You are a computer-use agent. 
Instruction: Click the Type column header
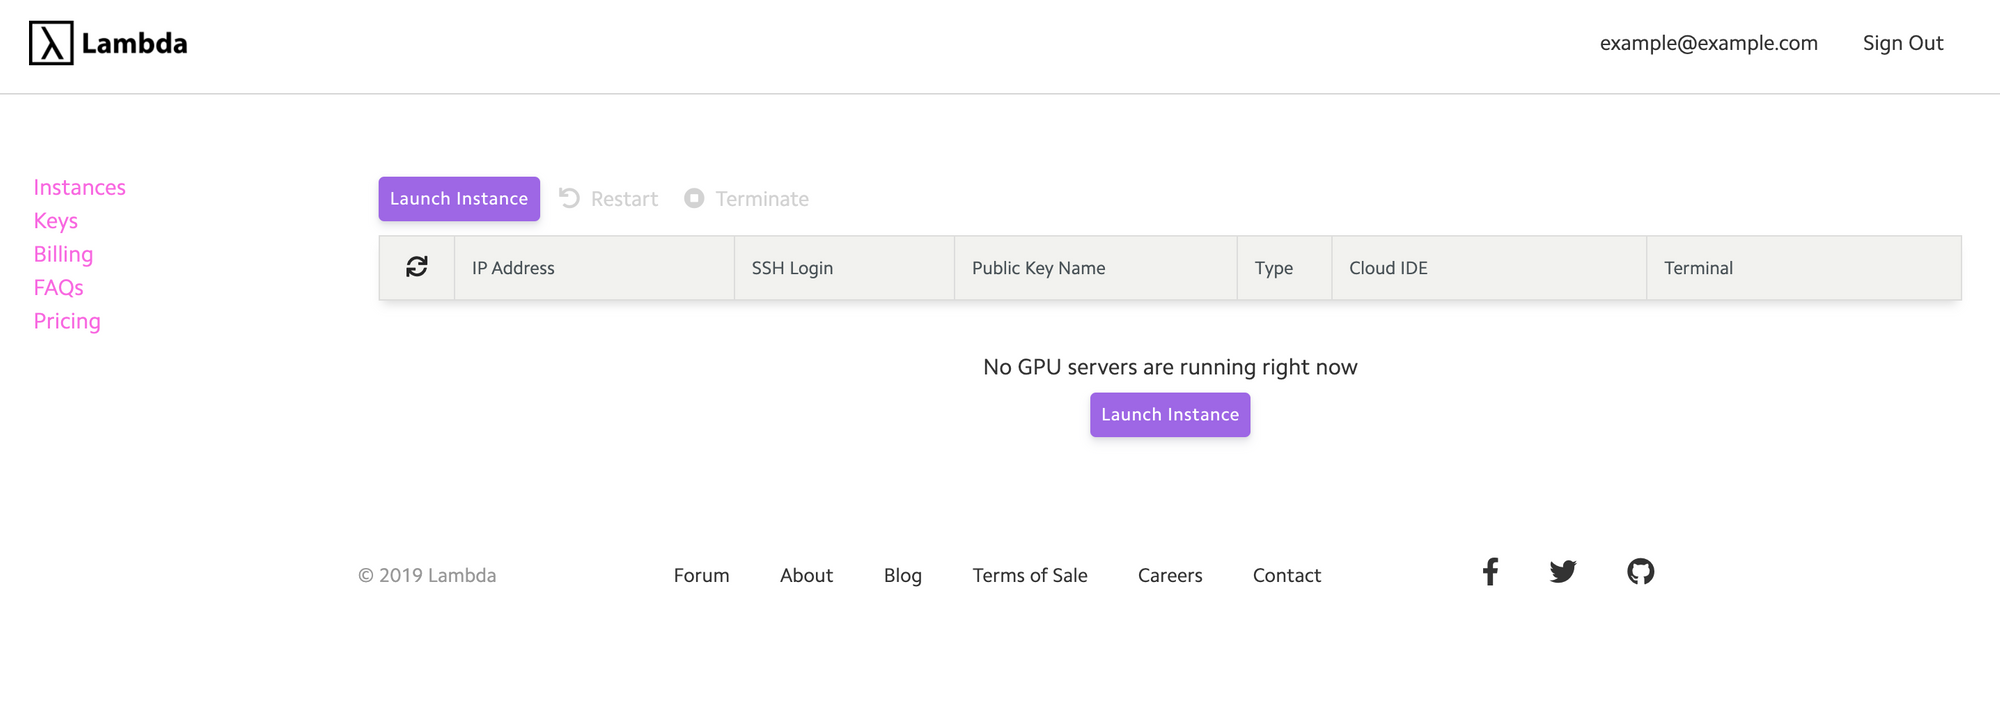point(1284,268)
